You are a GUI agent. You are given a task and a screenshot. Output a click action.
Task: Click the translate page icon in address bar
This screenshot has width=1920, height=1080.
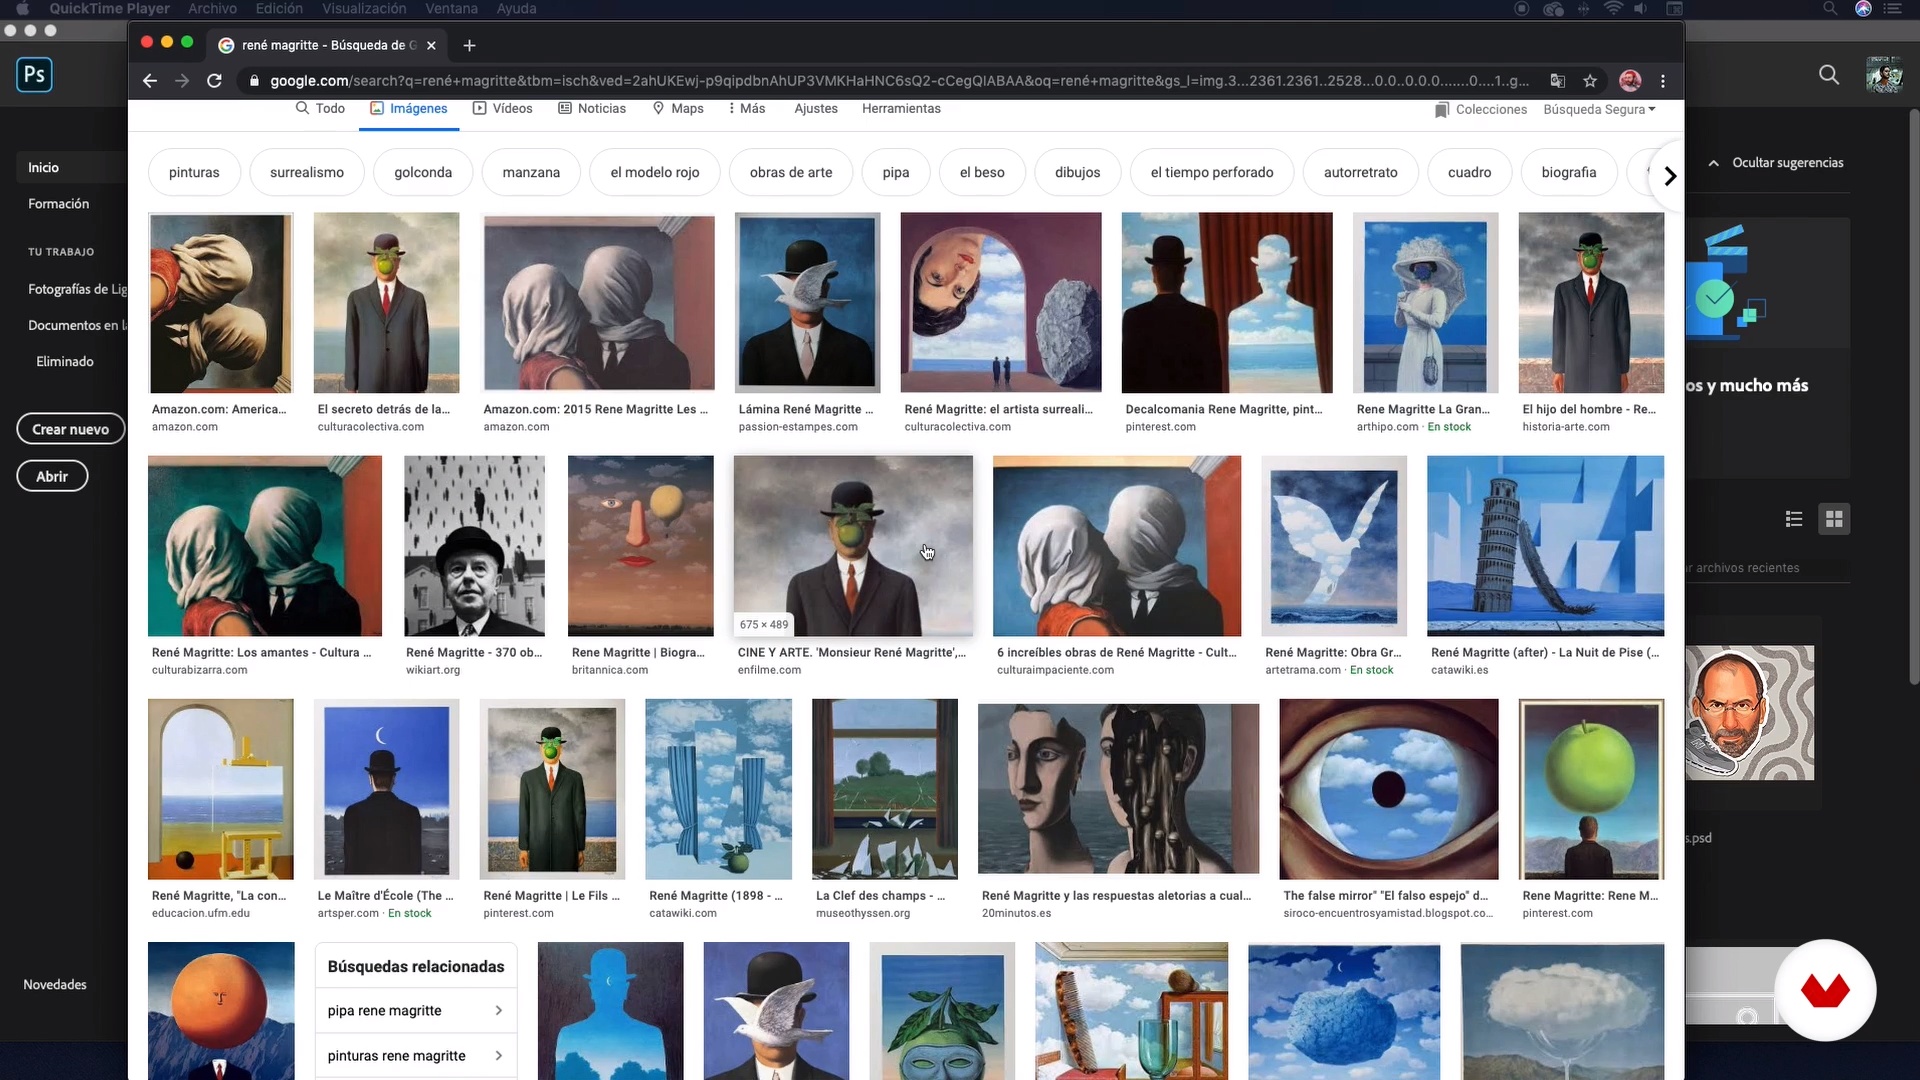pyautogui.click(x=1558, y=81)
